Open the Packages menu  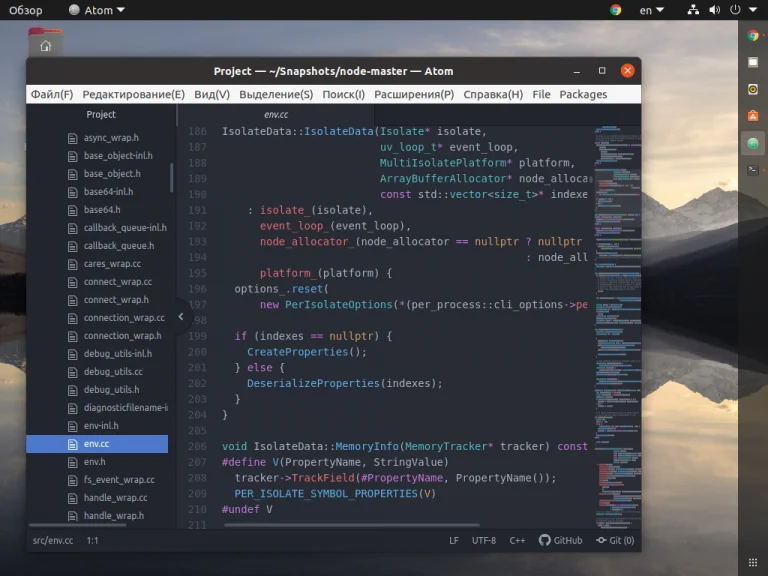click(583, 94)
